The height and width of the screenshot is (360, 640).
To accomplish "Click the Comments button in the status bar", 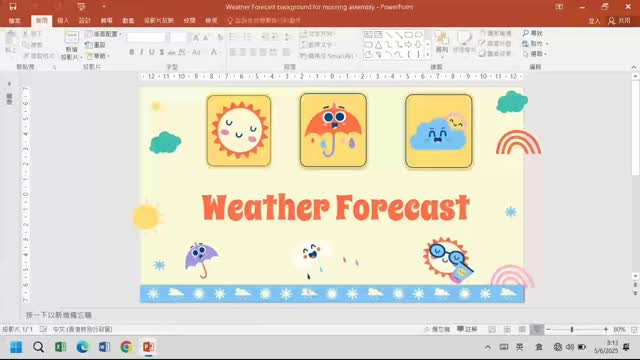I will click(467, 329).
